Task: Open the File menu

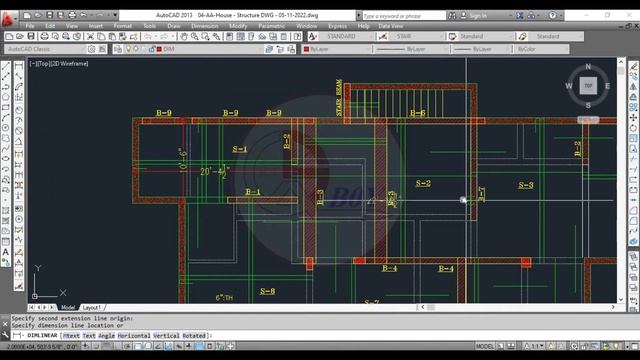Action: pos(30,26)
